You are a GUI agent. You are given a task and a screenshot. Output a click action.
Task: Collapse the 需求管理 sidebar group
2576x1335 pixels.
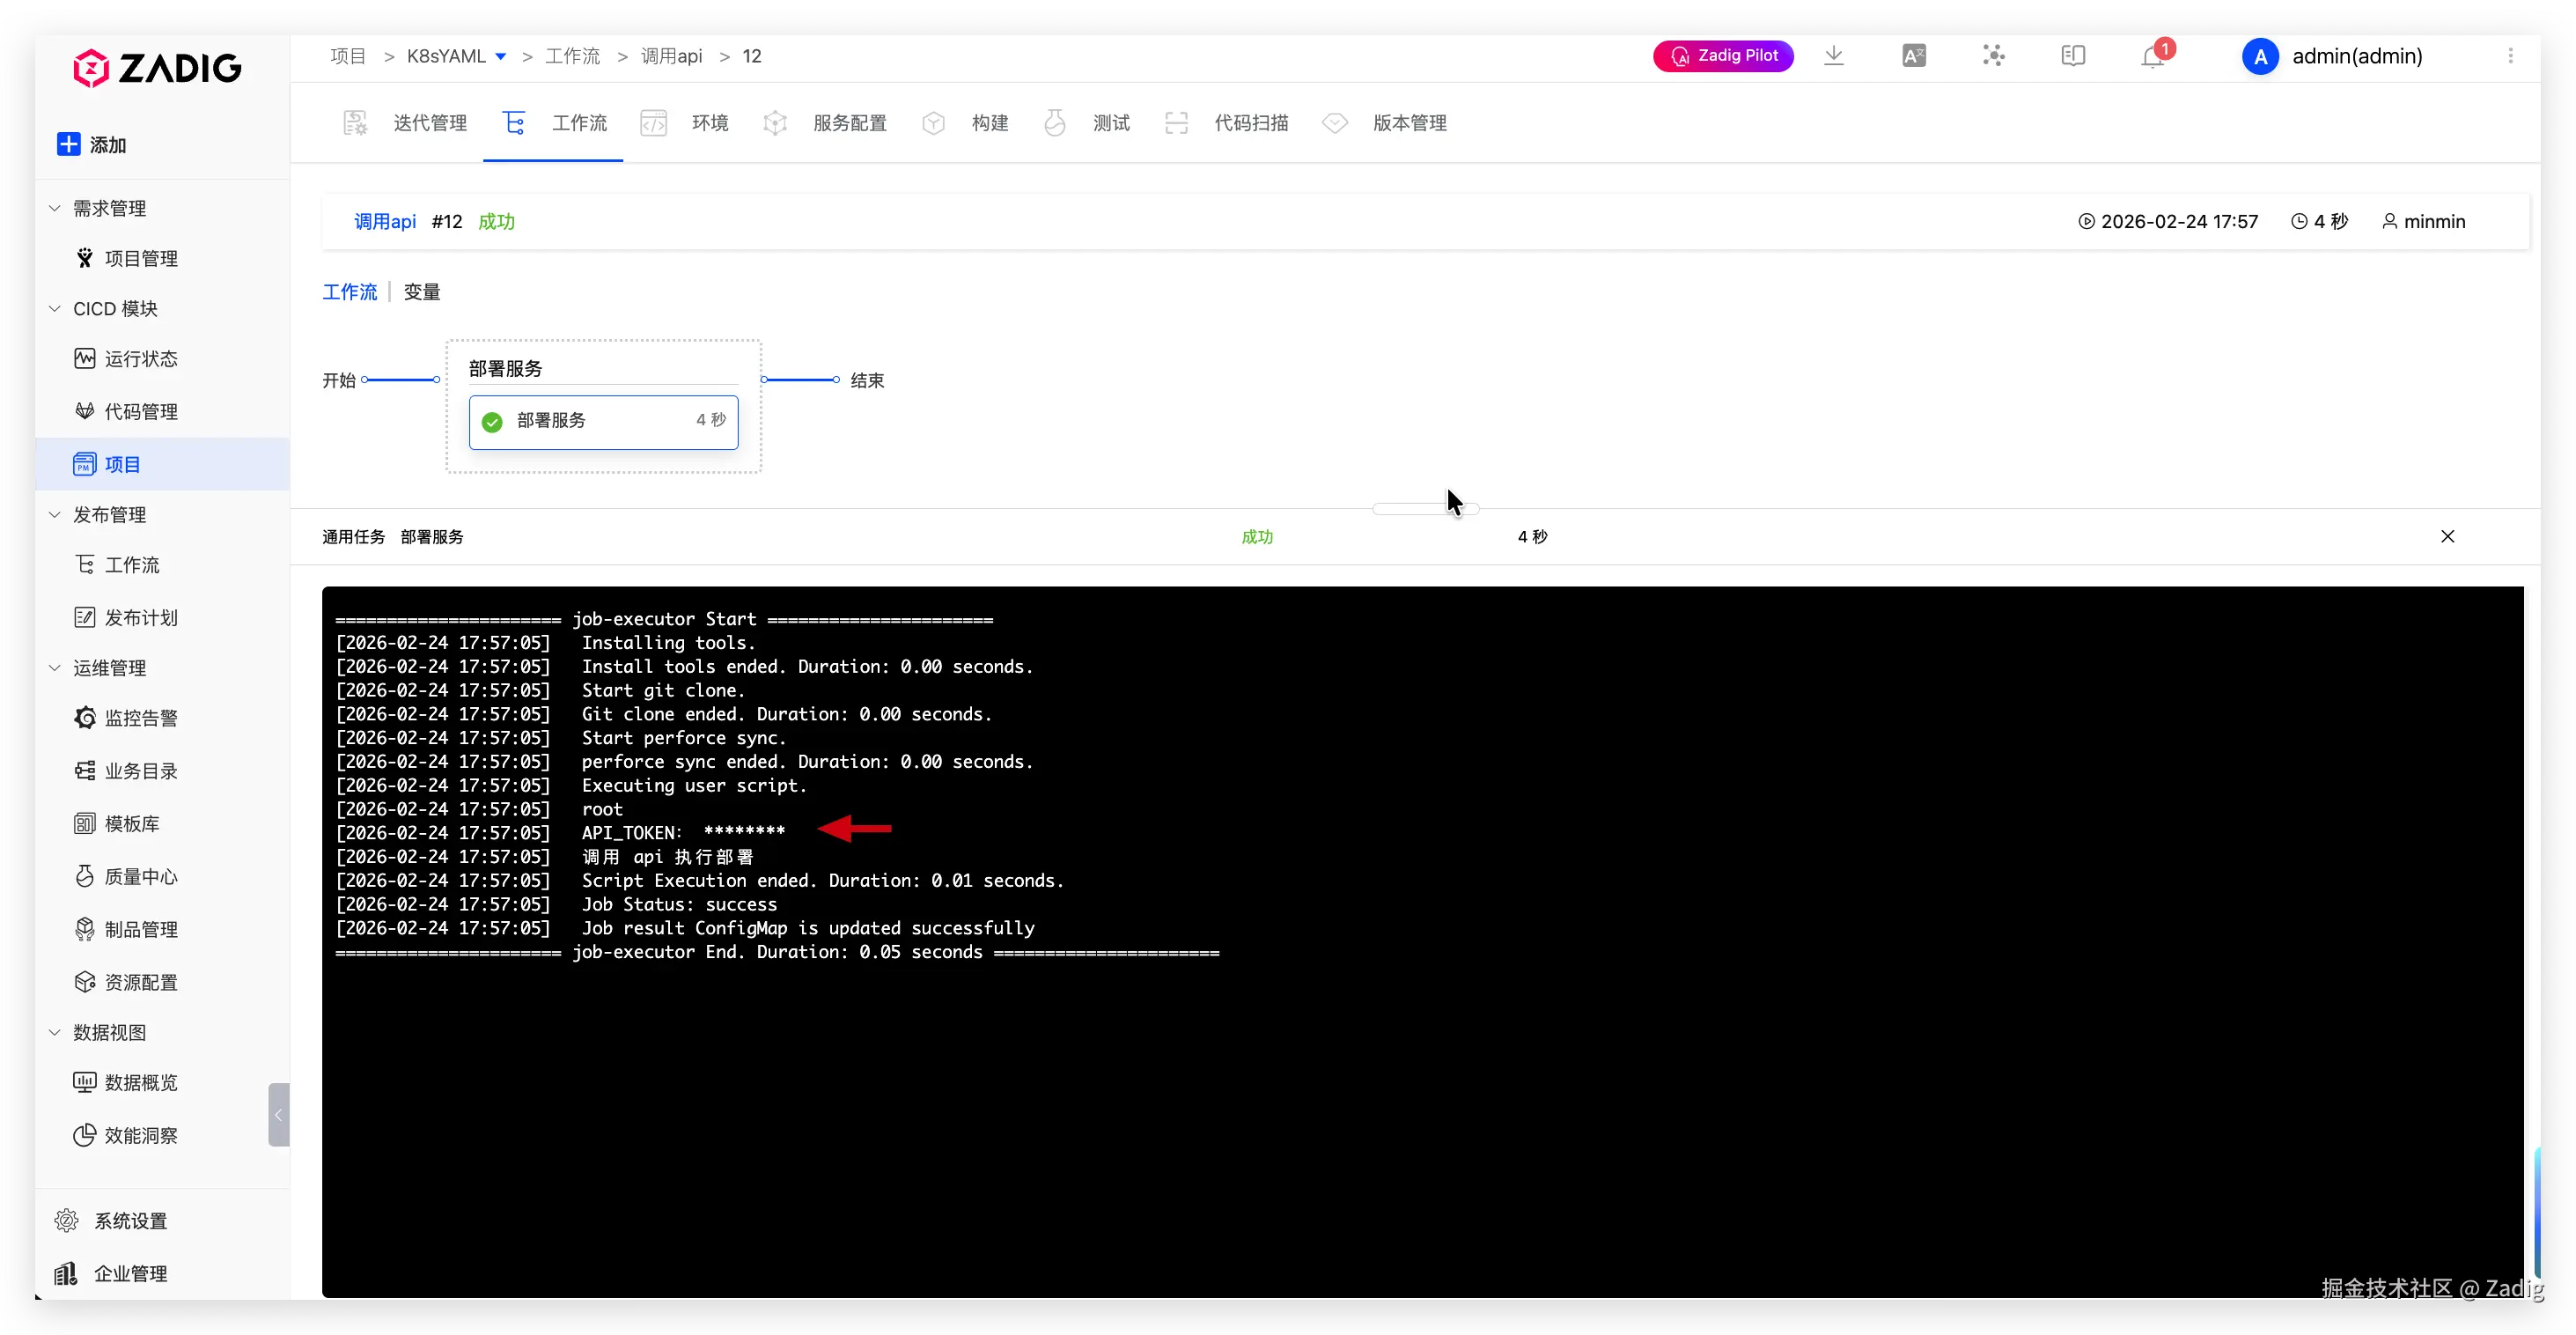(55, 208)
